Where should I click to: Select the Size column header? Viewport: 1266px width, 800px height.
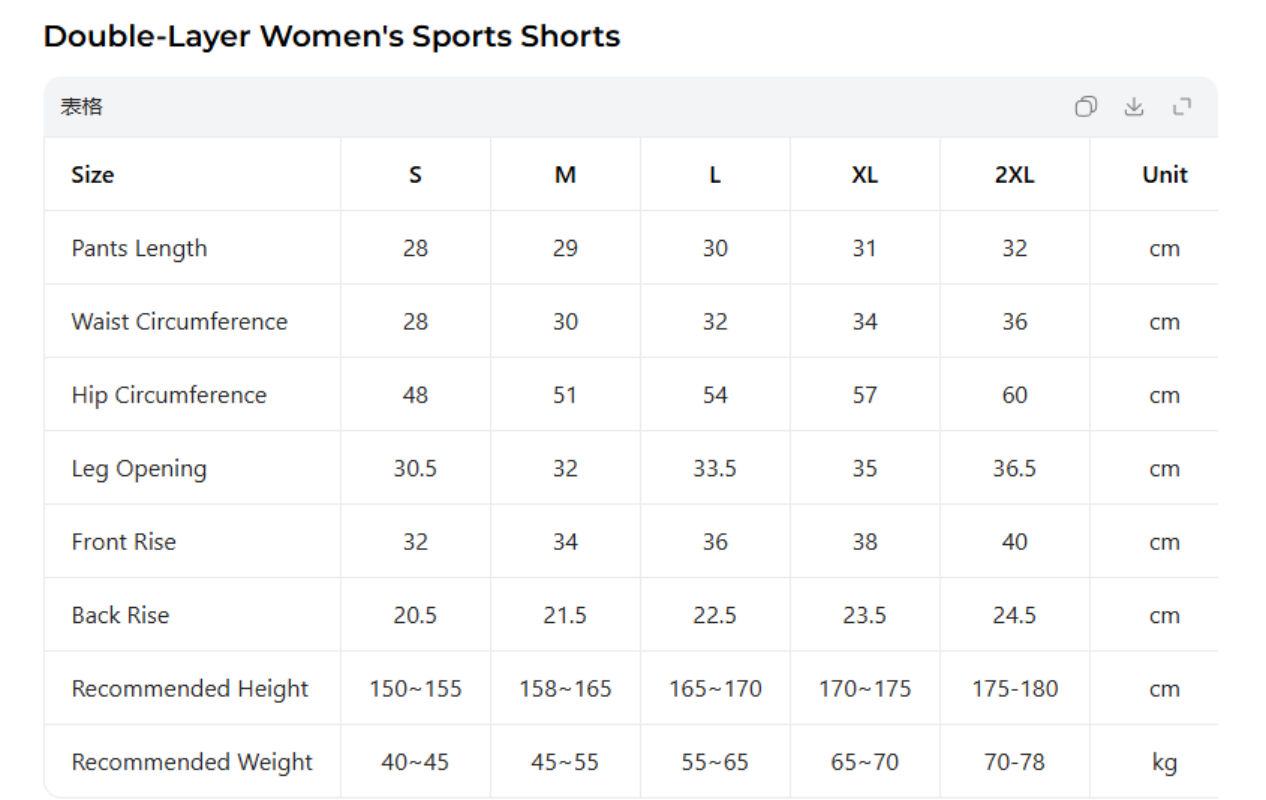(92, 174)
